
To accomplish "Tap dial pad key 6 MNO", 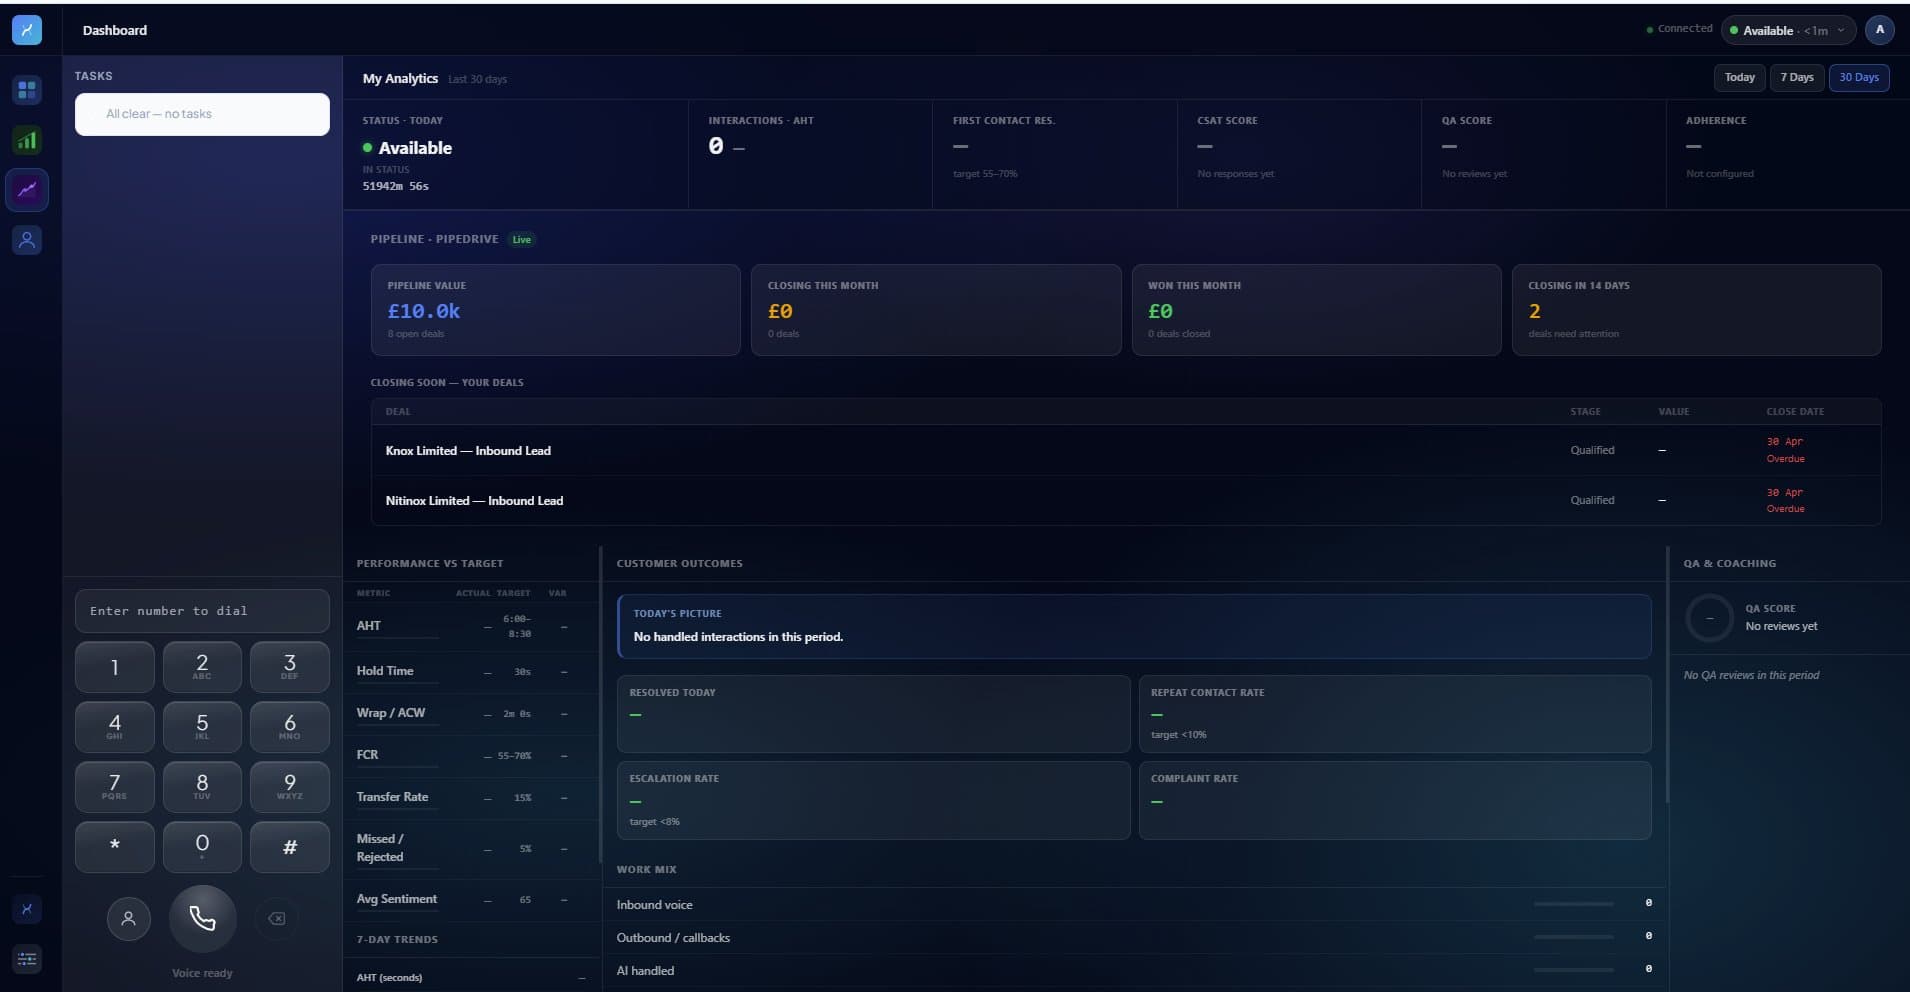I will point(290,727).
